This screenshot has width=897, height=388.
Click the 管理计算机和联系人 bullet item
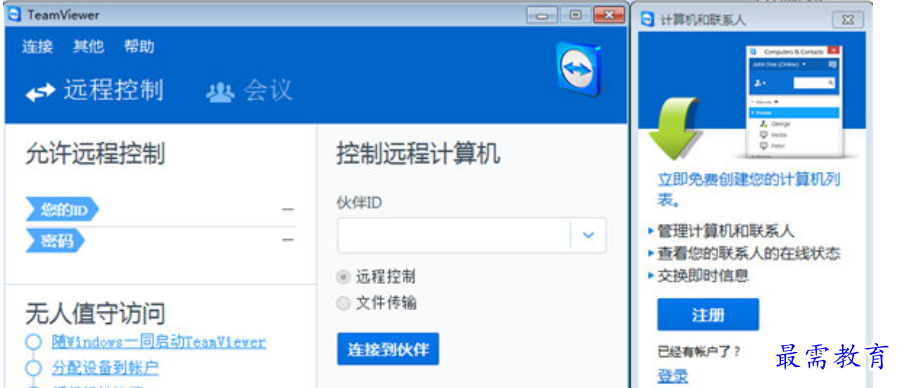tap(725, 231)
